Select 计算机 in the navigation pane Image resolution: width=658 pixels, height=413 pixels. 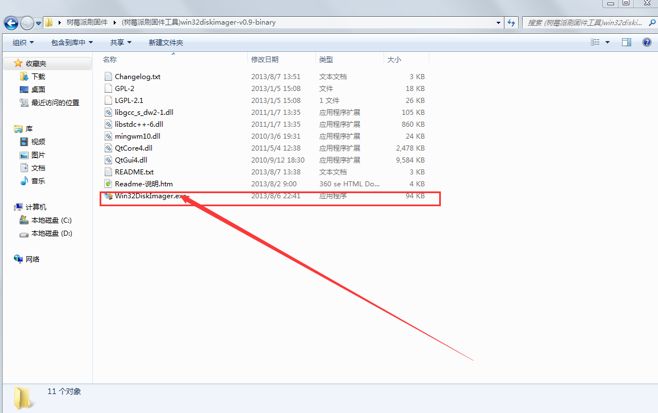coord(36,207)
